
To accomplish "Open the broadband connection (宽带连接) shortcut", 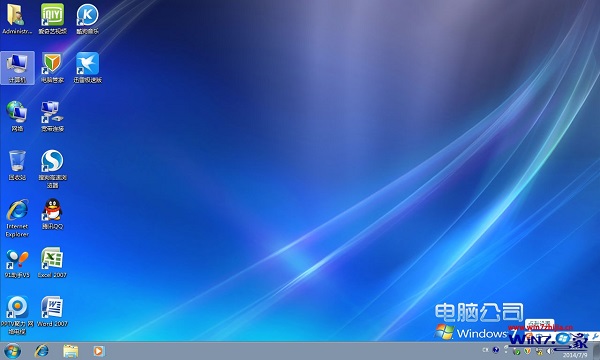I will point(52,116).
